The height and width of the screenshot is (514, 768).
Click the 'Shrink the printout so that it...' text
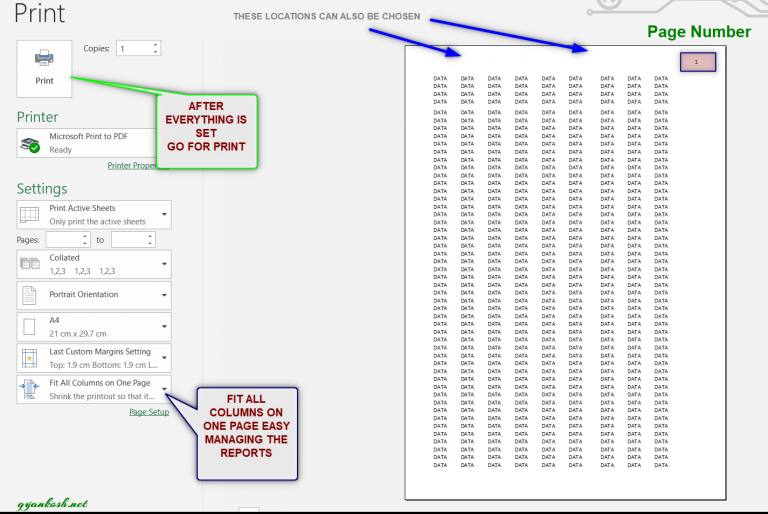(x=102, y=396)
